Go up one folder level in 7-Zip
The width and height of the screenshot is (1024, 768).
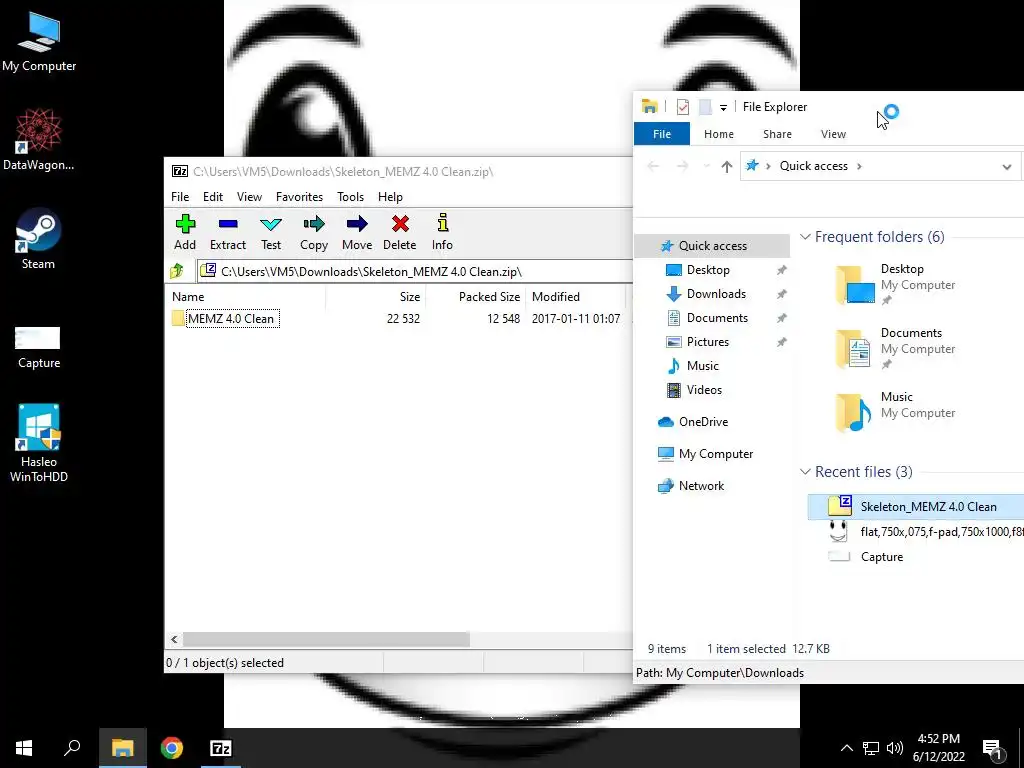177,271
